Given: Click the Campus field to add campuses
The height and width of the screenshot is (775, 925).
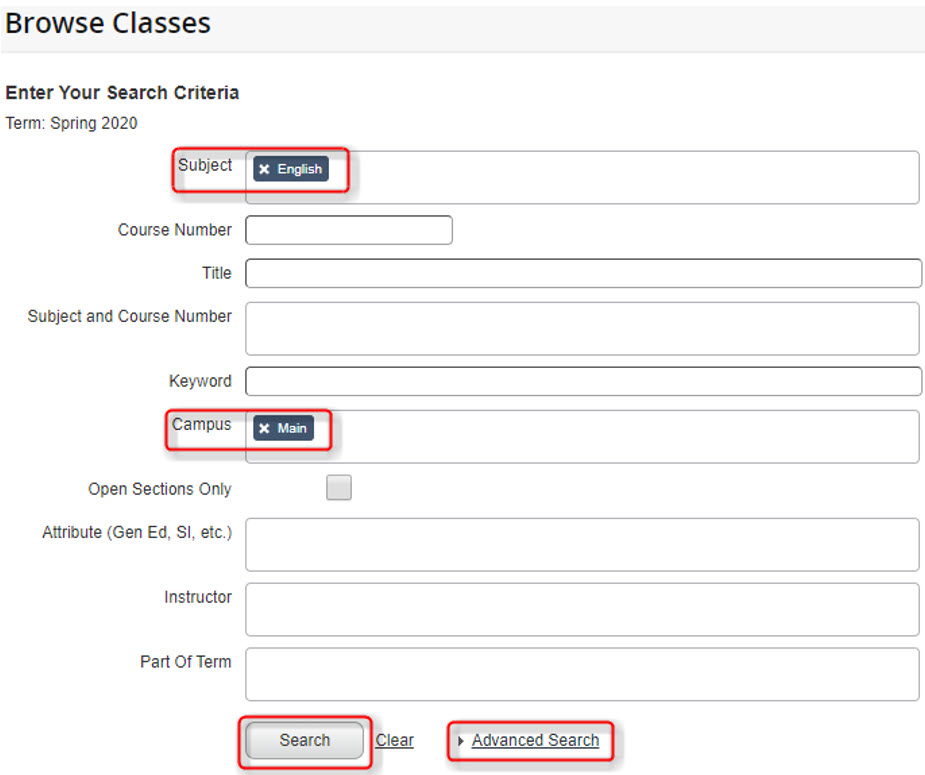Looking at the screenshot, I should pos(600,436).
